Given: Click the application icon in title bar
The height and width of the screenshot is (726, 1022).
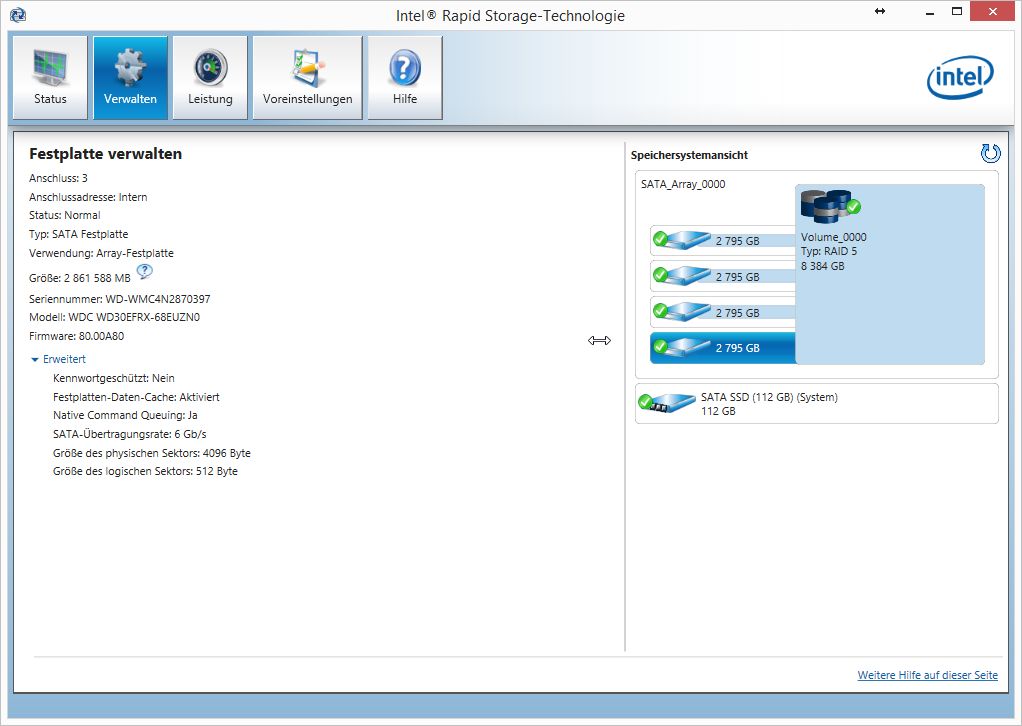Looking at the screenshot, I should (x=18, y=14).
